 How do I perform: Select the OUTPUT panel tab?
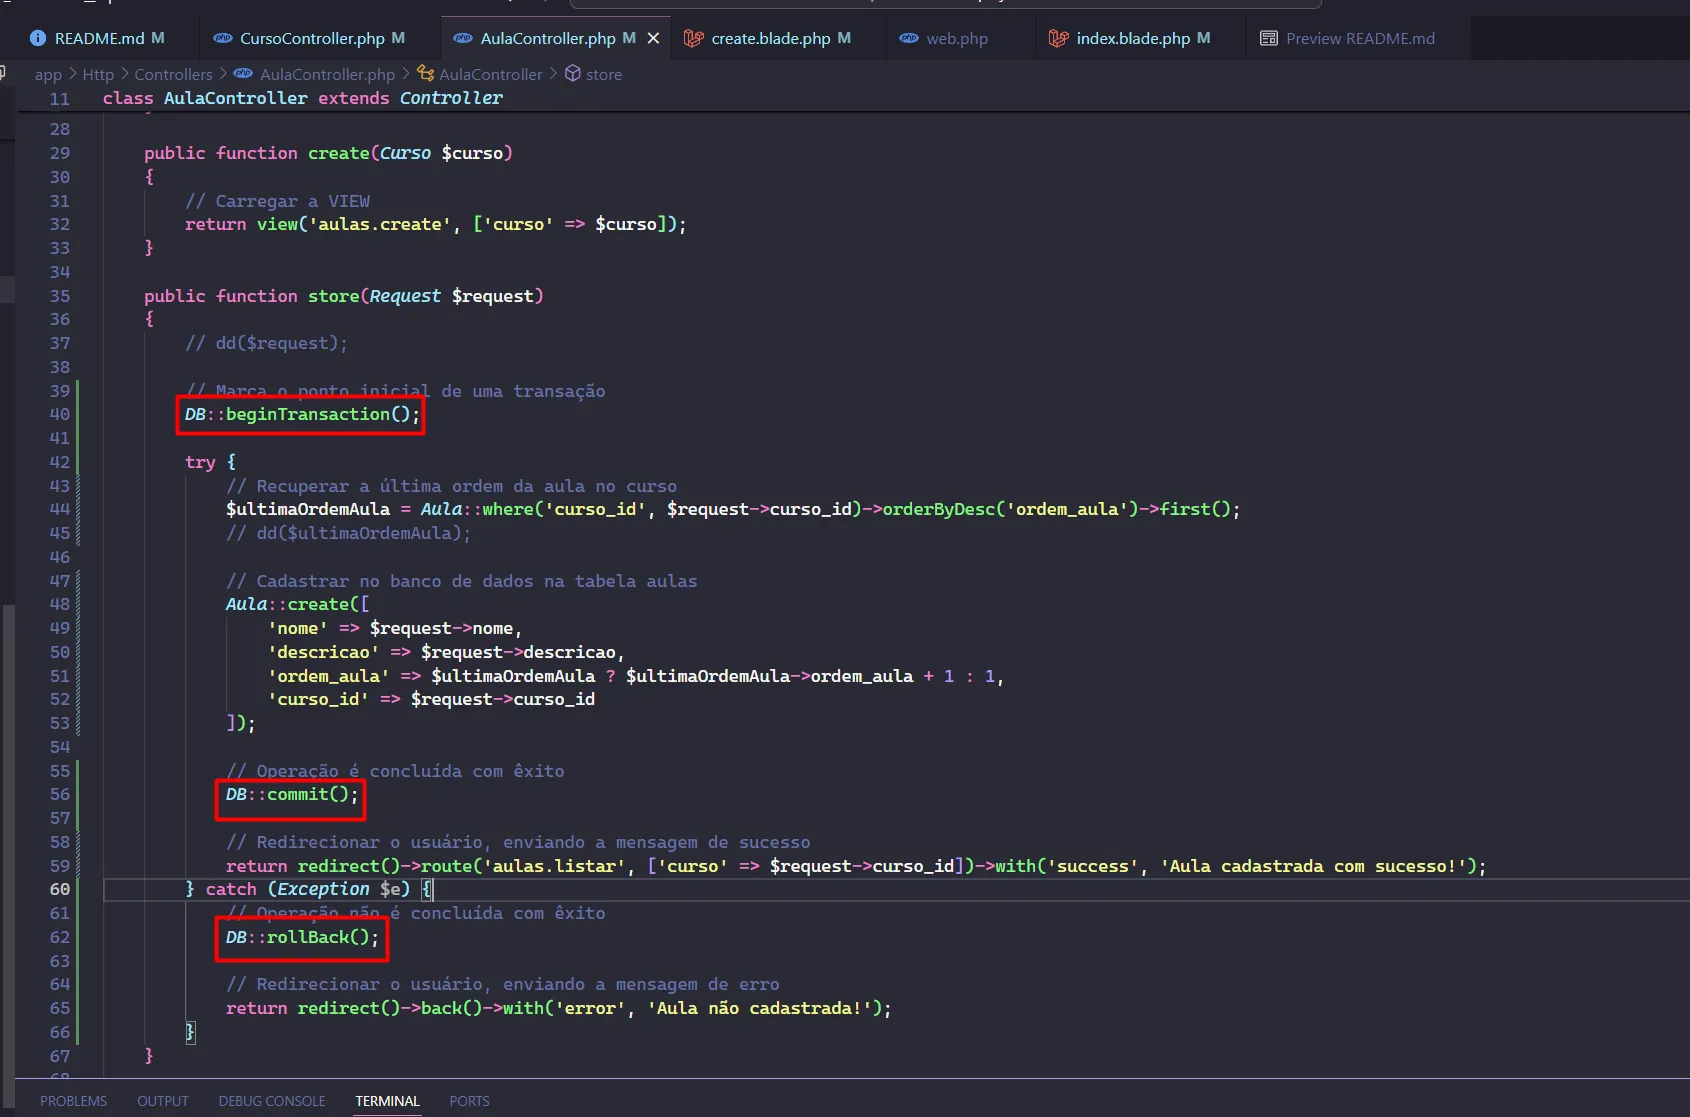coord(162,1101)
